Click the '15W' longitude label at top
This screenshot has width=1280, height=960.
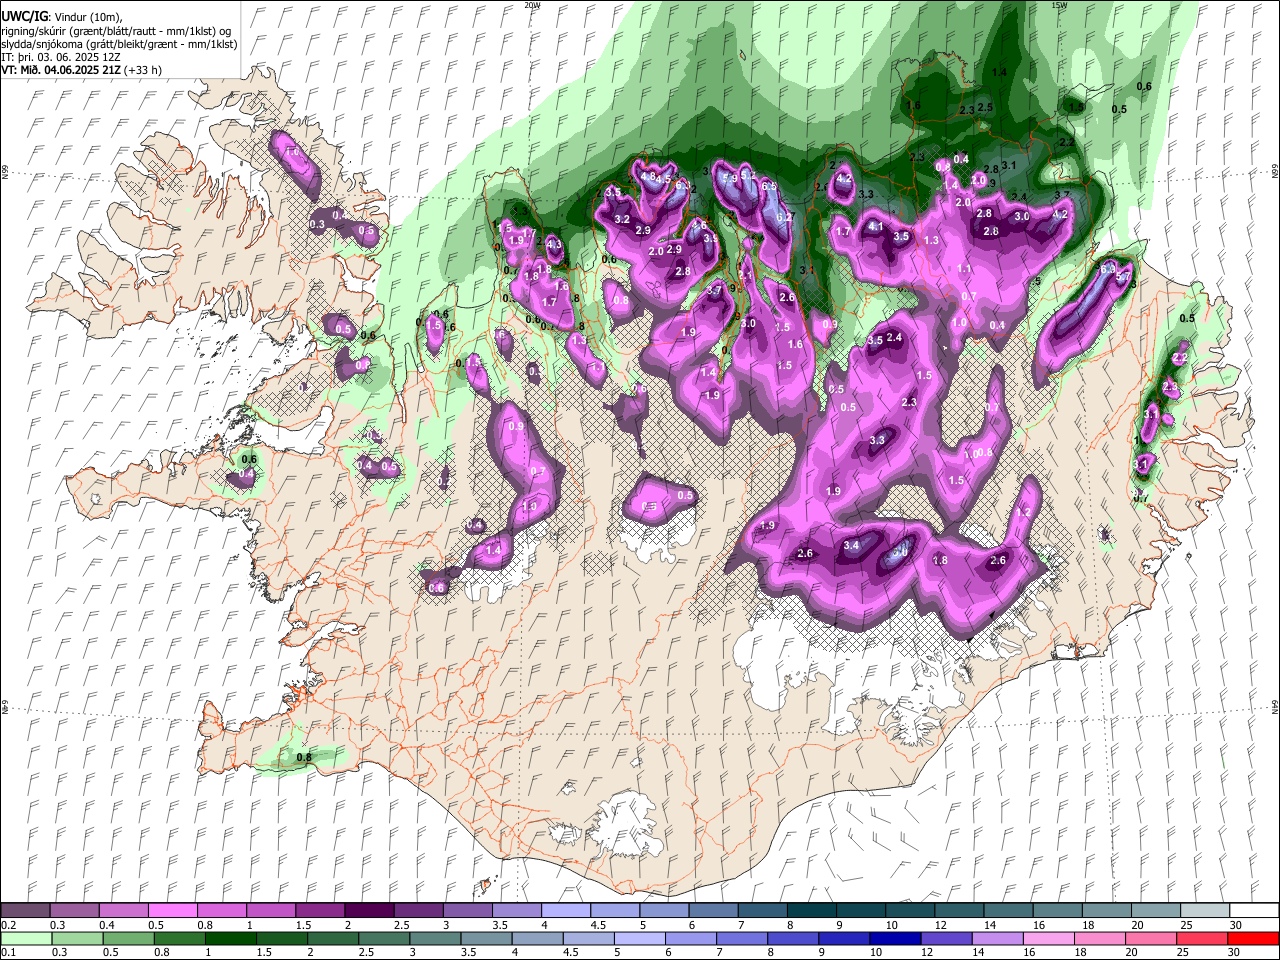click(1058, 5)
